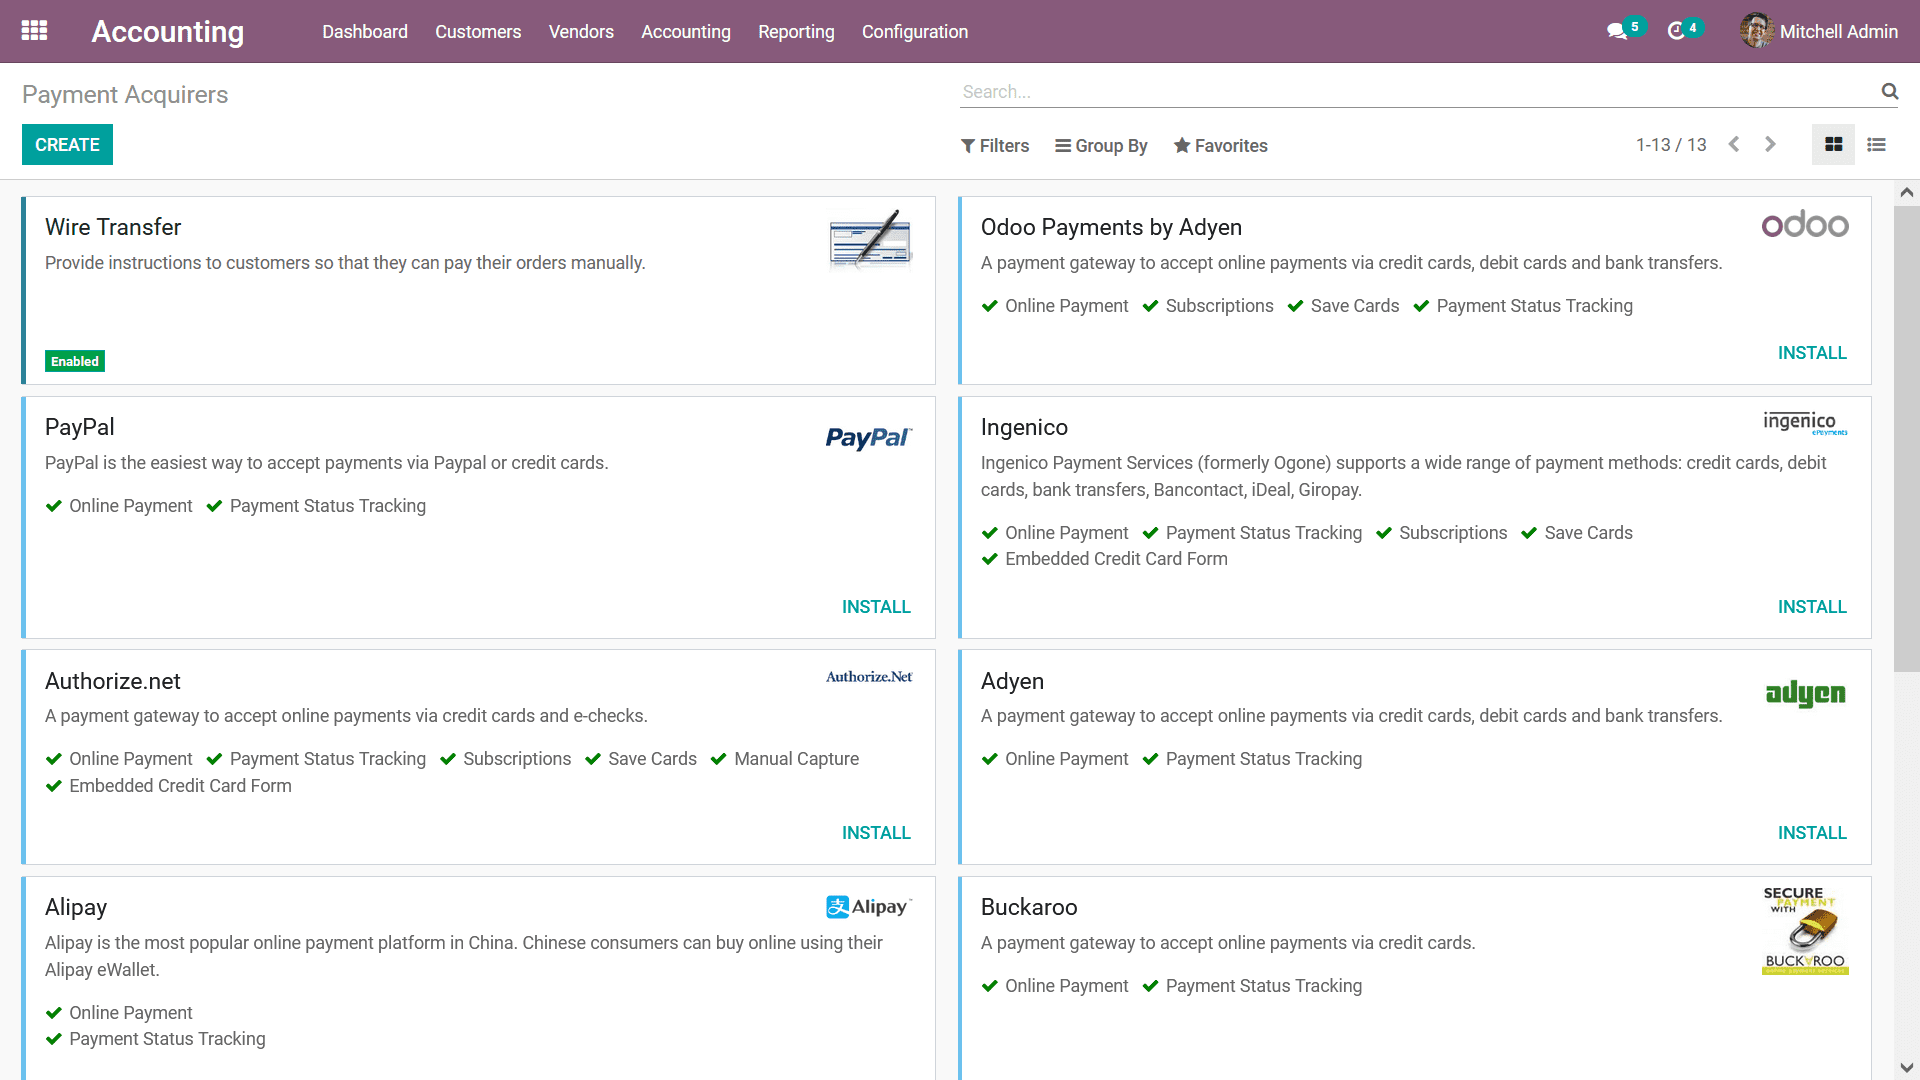This screenshot has width=1920, height=1080.
Task: Click the CREATE button
Action: point(67,145)
